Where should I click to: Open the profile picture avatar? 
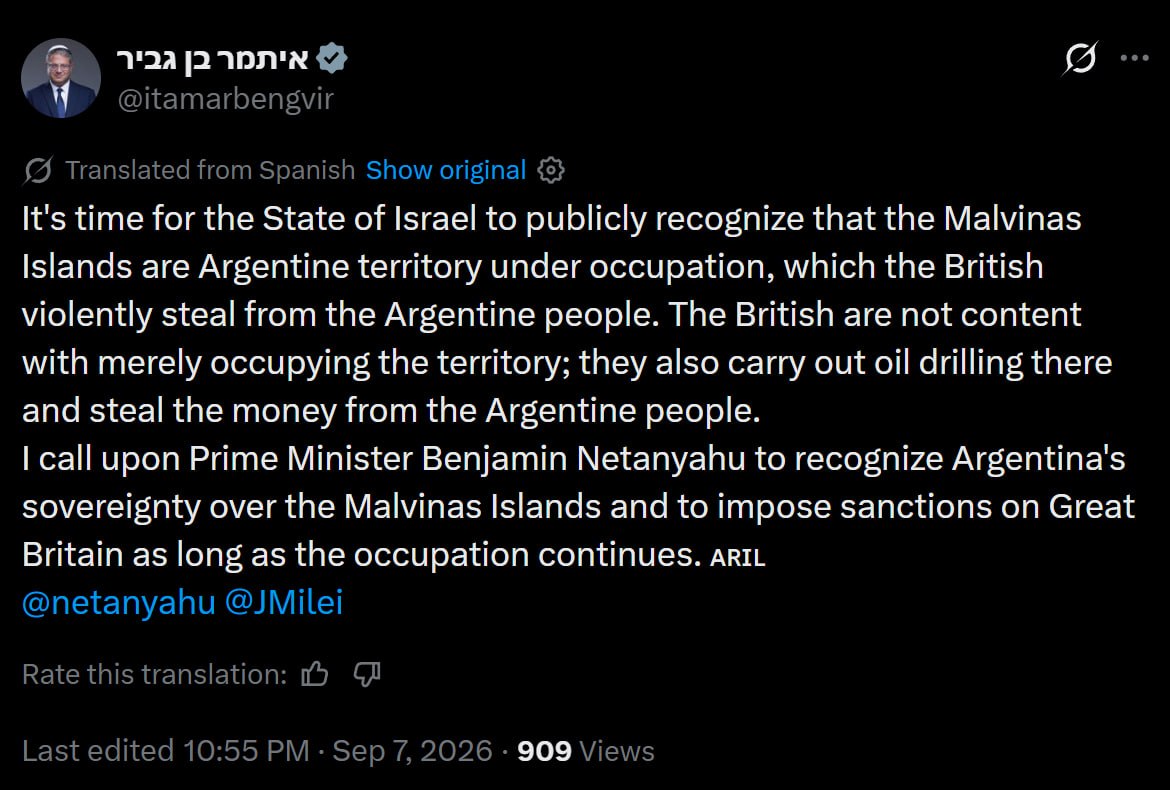60,78
